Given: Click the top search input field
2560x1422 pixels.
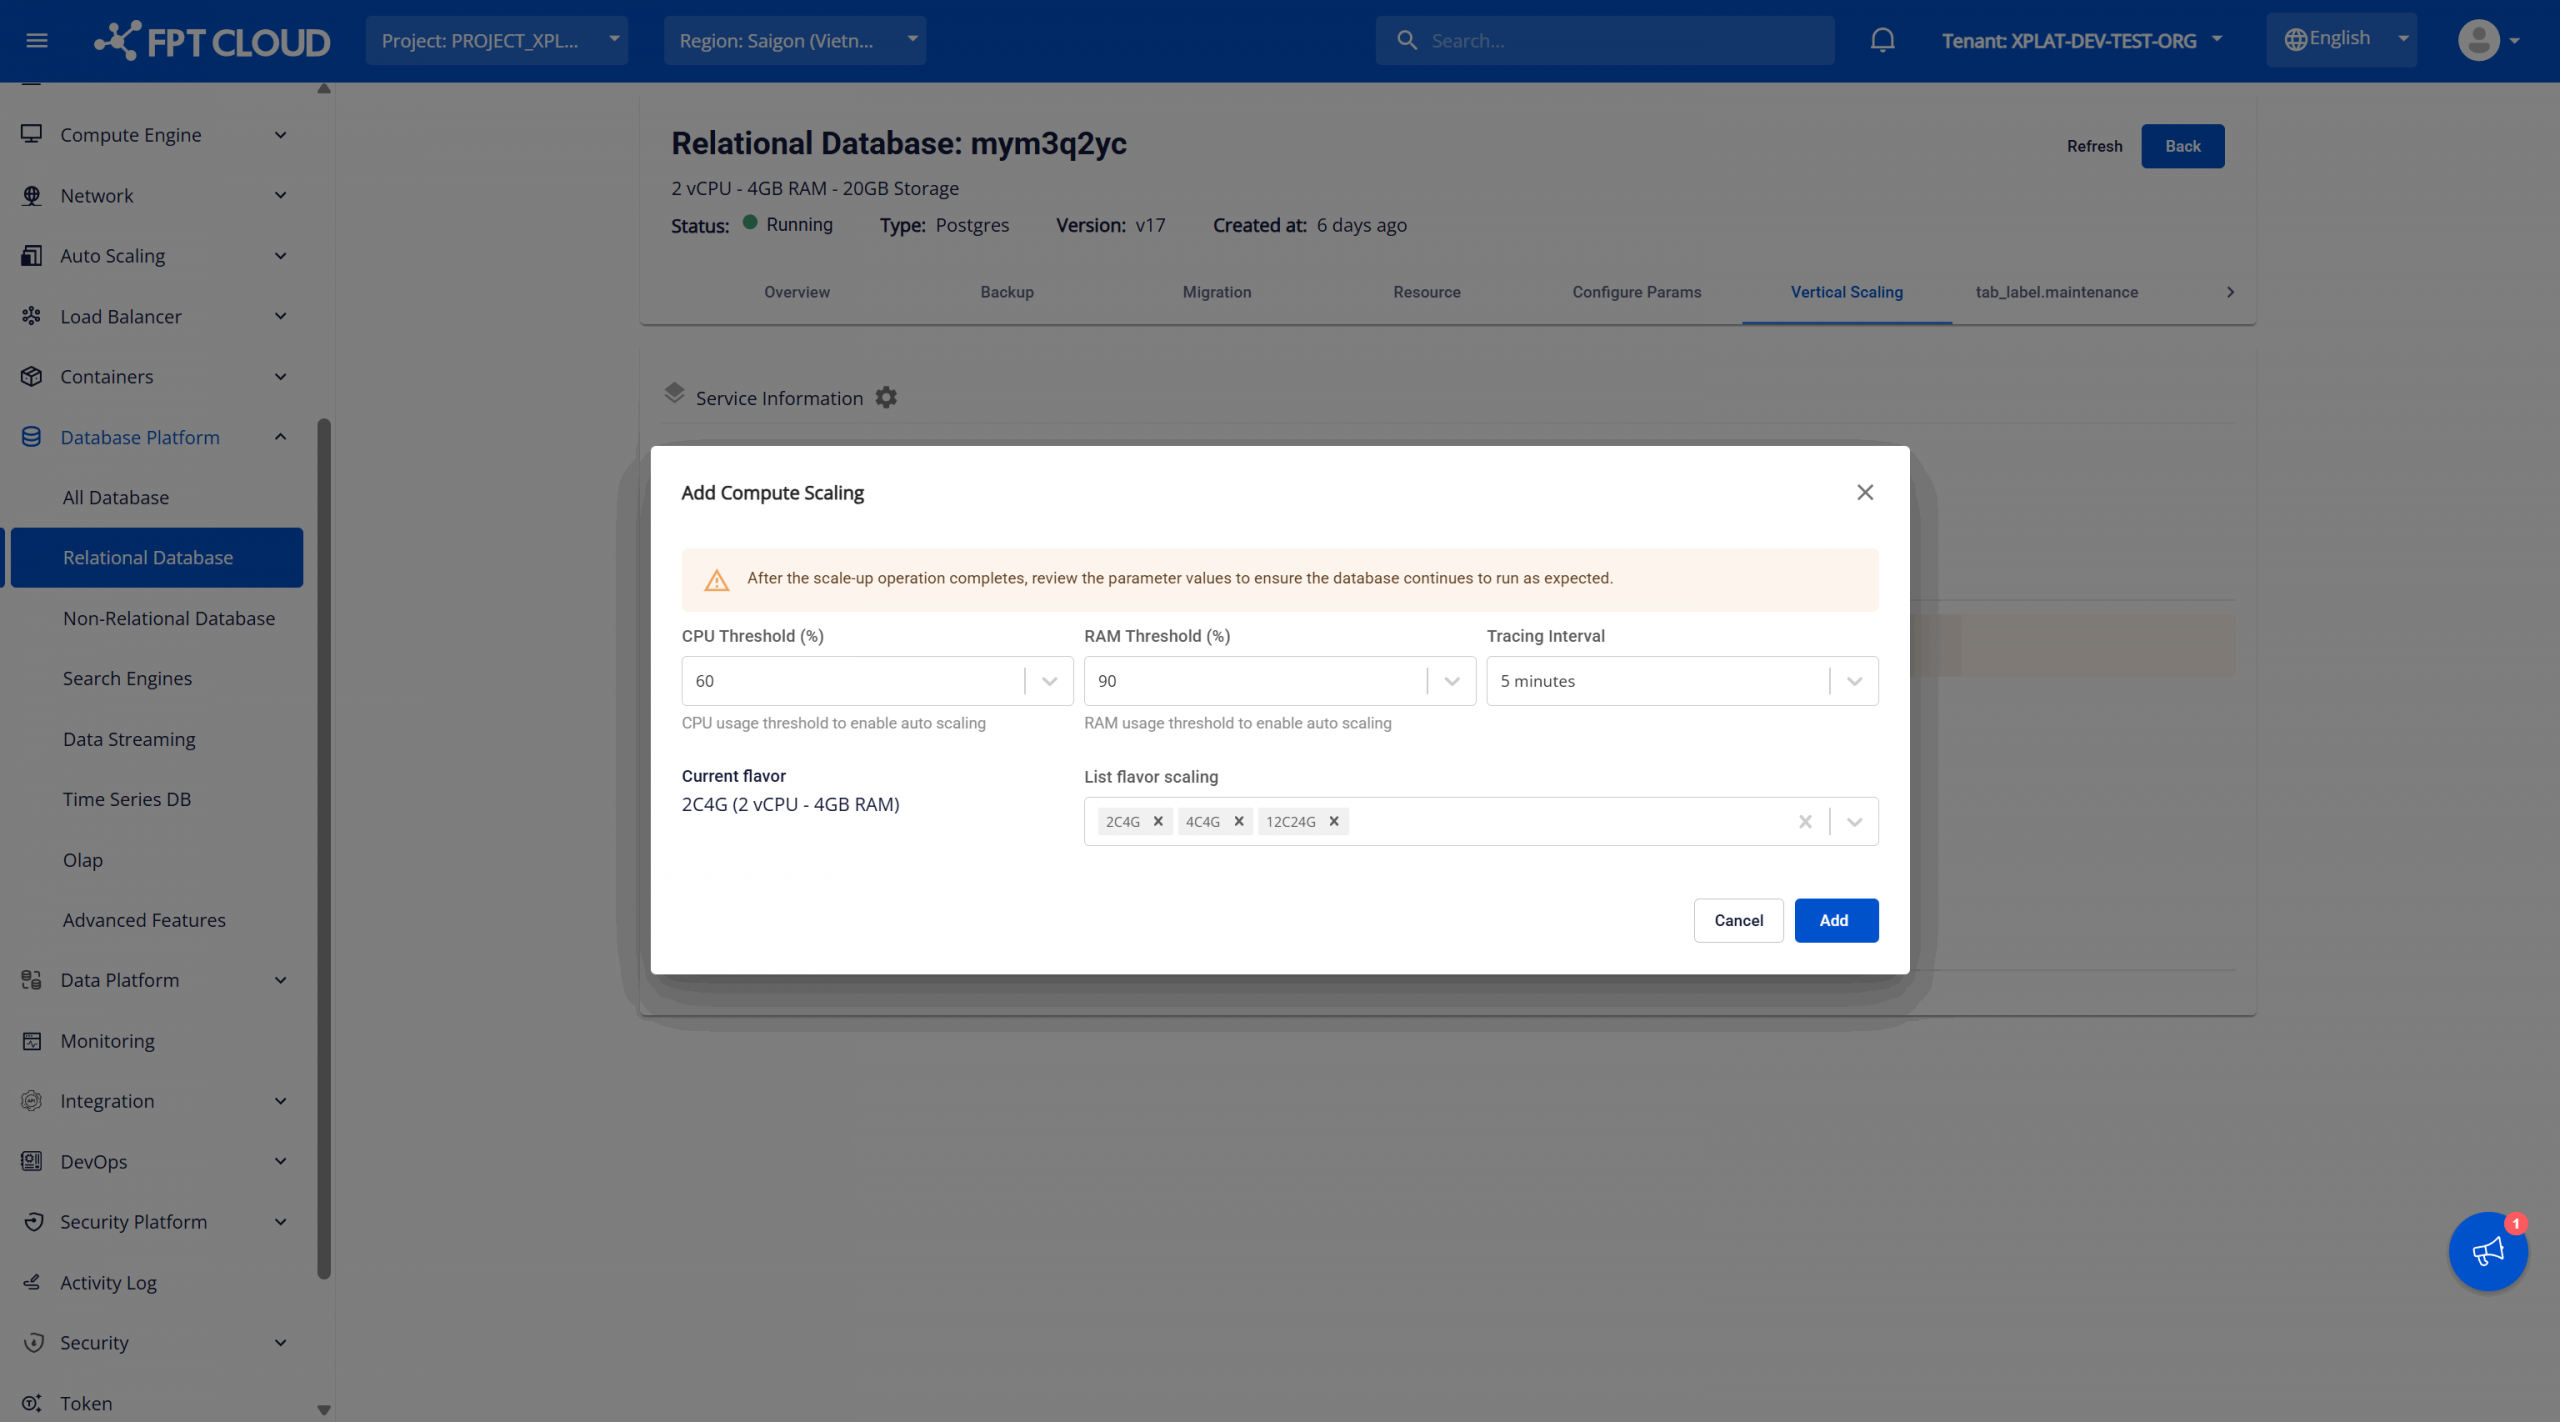Looking at the screenshot, I should pos(1620,40).
